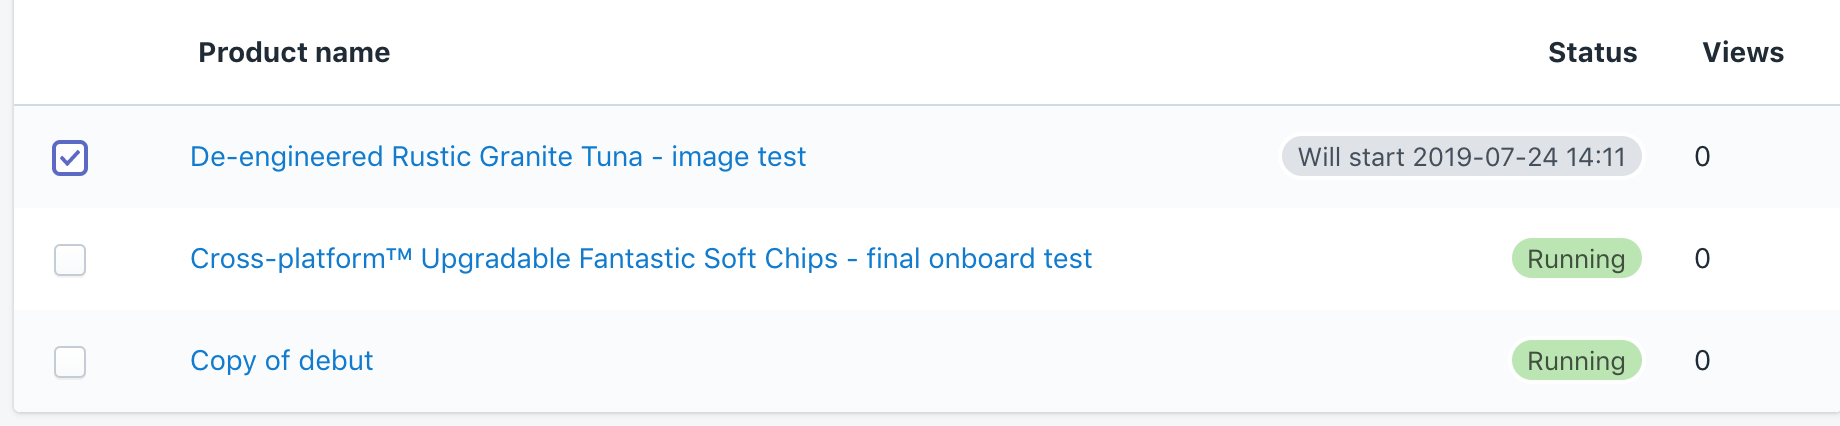Viewport: 1840px width, 426px height.
Task: Click the Status column header
Action: (1592, 53)
